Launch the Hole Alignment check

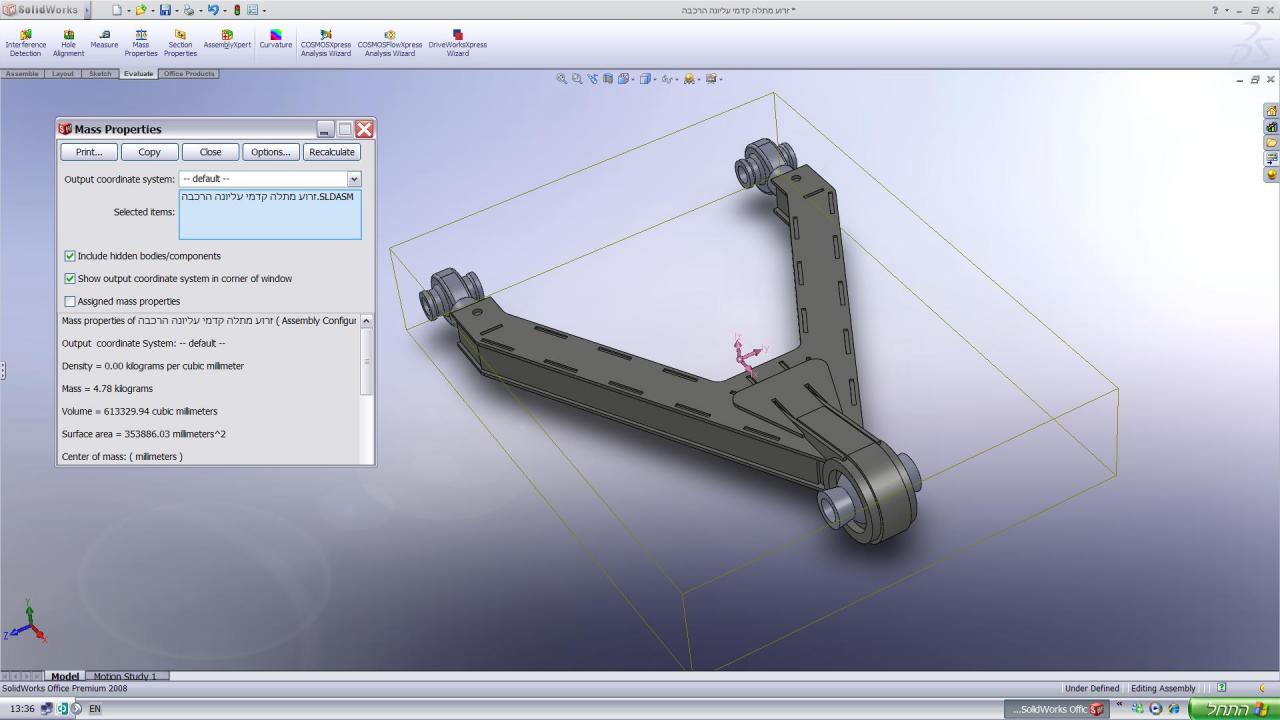pyautogui.click(x=68, y=42)
